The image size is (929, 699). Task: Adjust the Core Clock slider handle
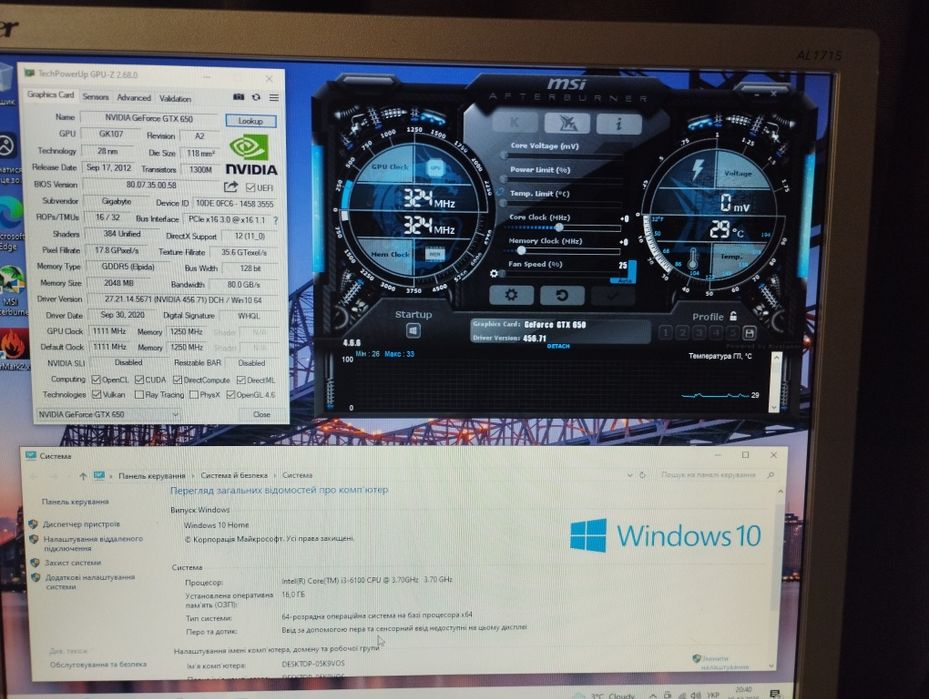(559, 227)
